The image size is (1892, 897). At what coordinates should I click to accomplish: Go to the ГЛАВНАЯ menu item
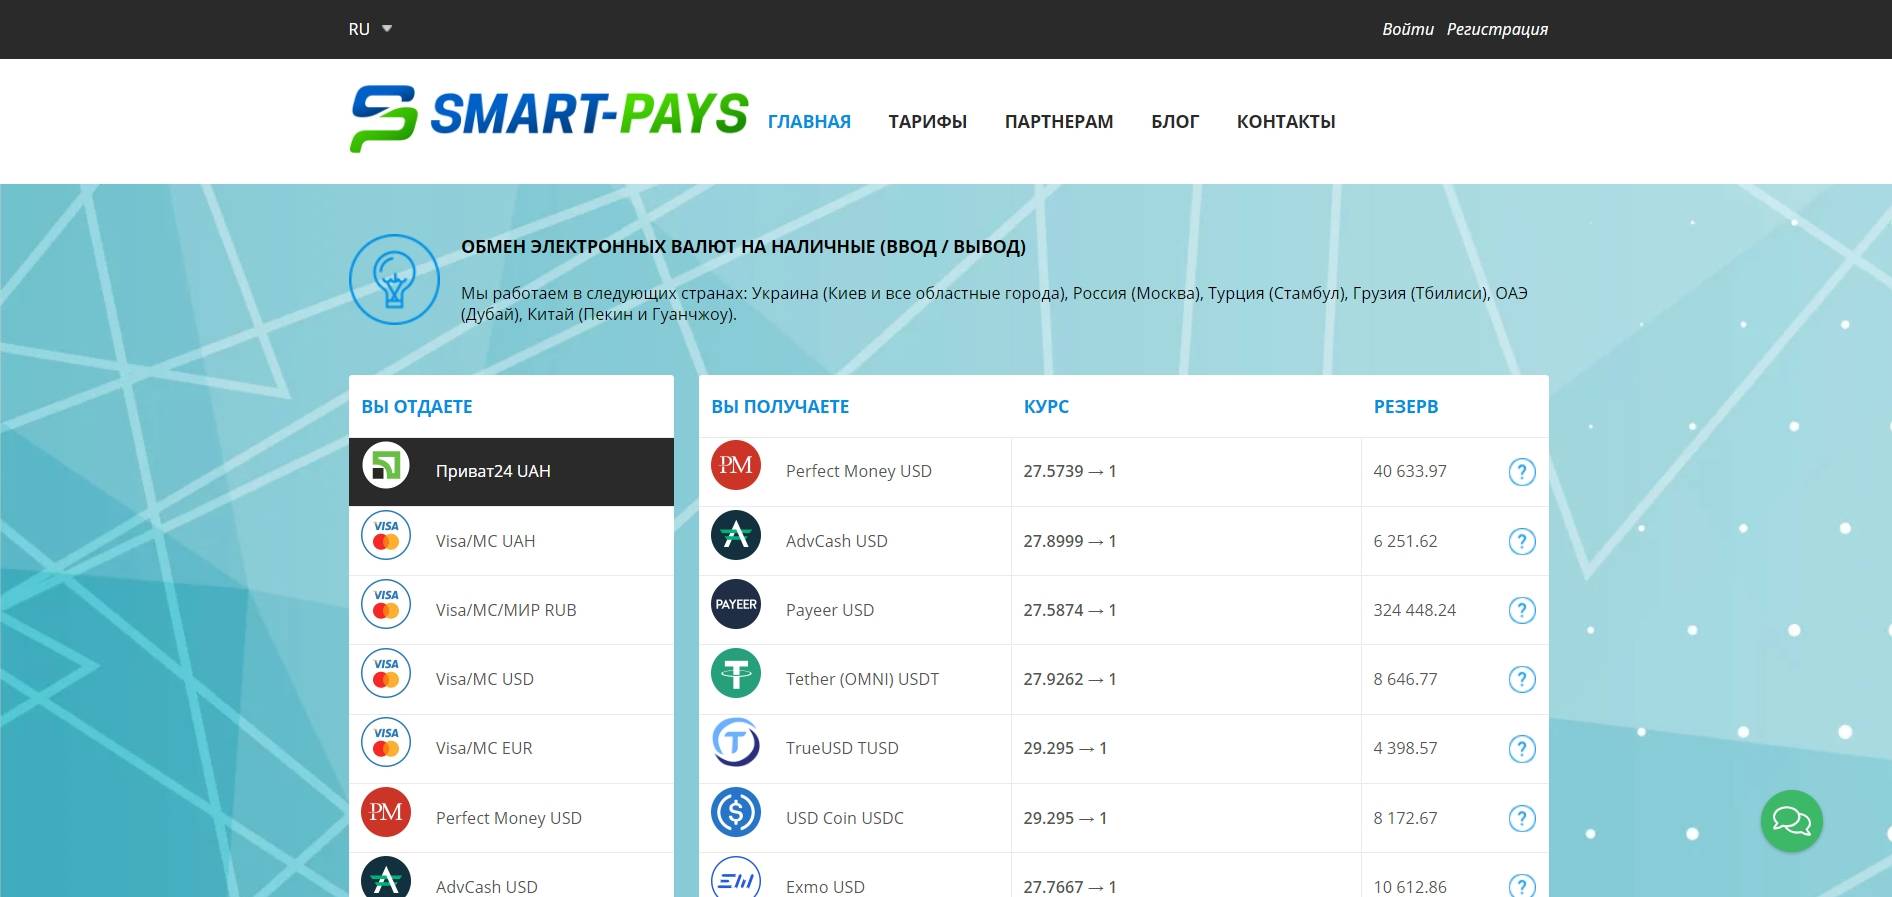point(809,121)
